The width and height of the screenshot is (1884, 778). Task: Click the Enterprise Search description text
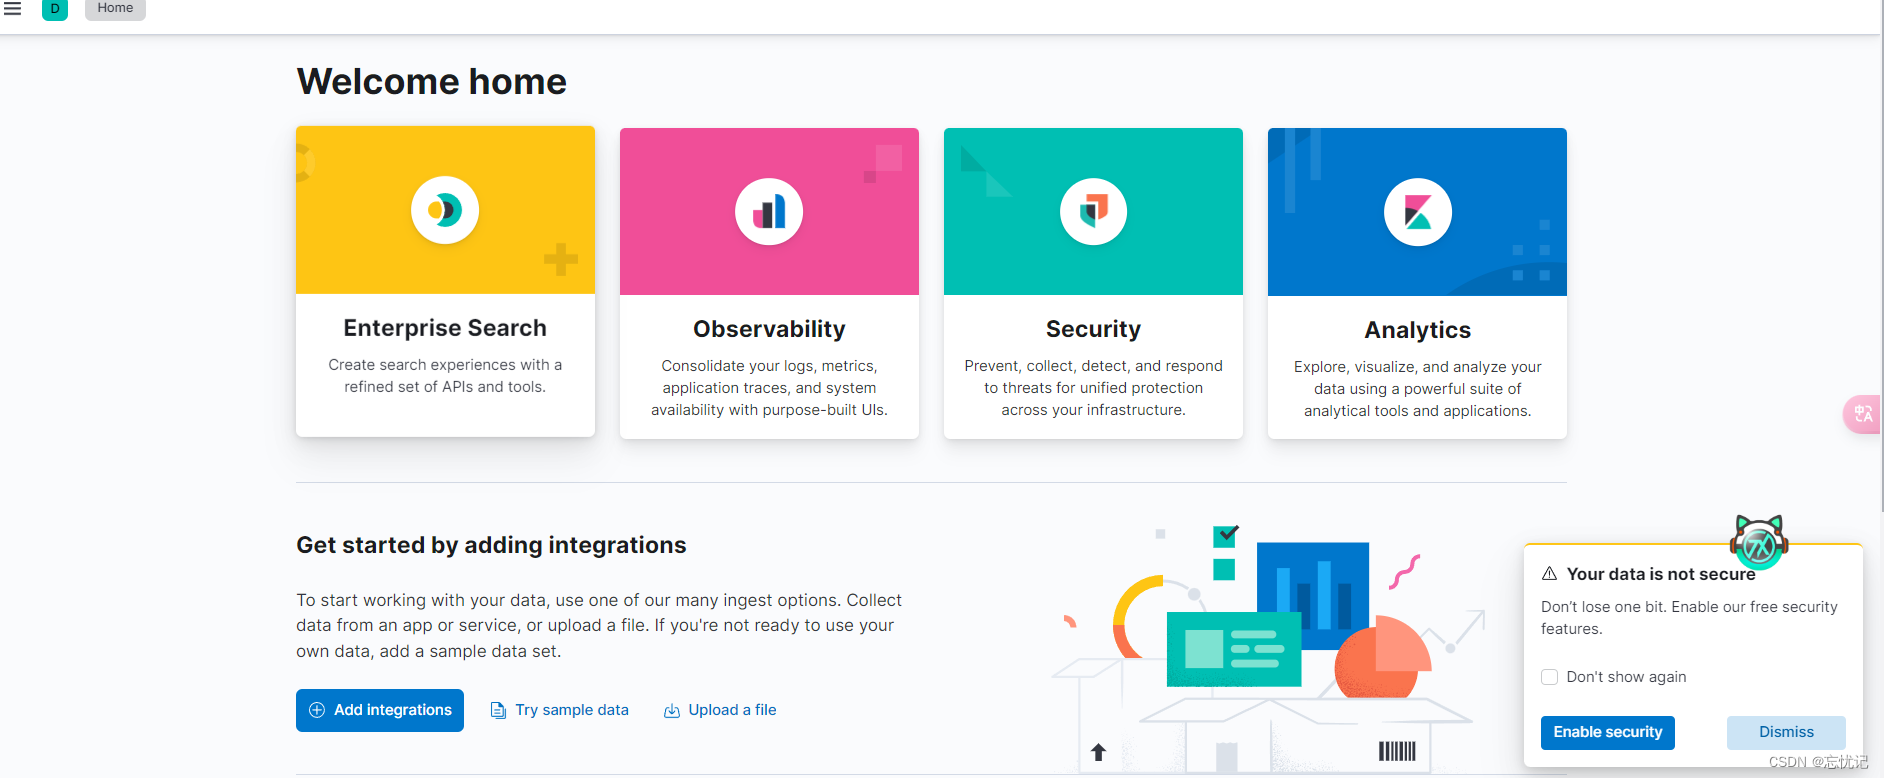pyautogui.click(x=445, y=376)
